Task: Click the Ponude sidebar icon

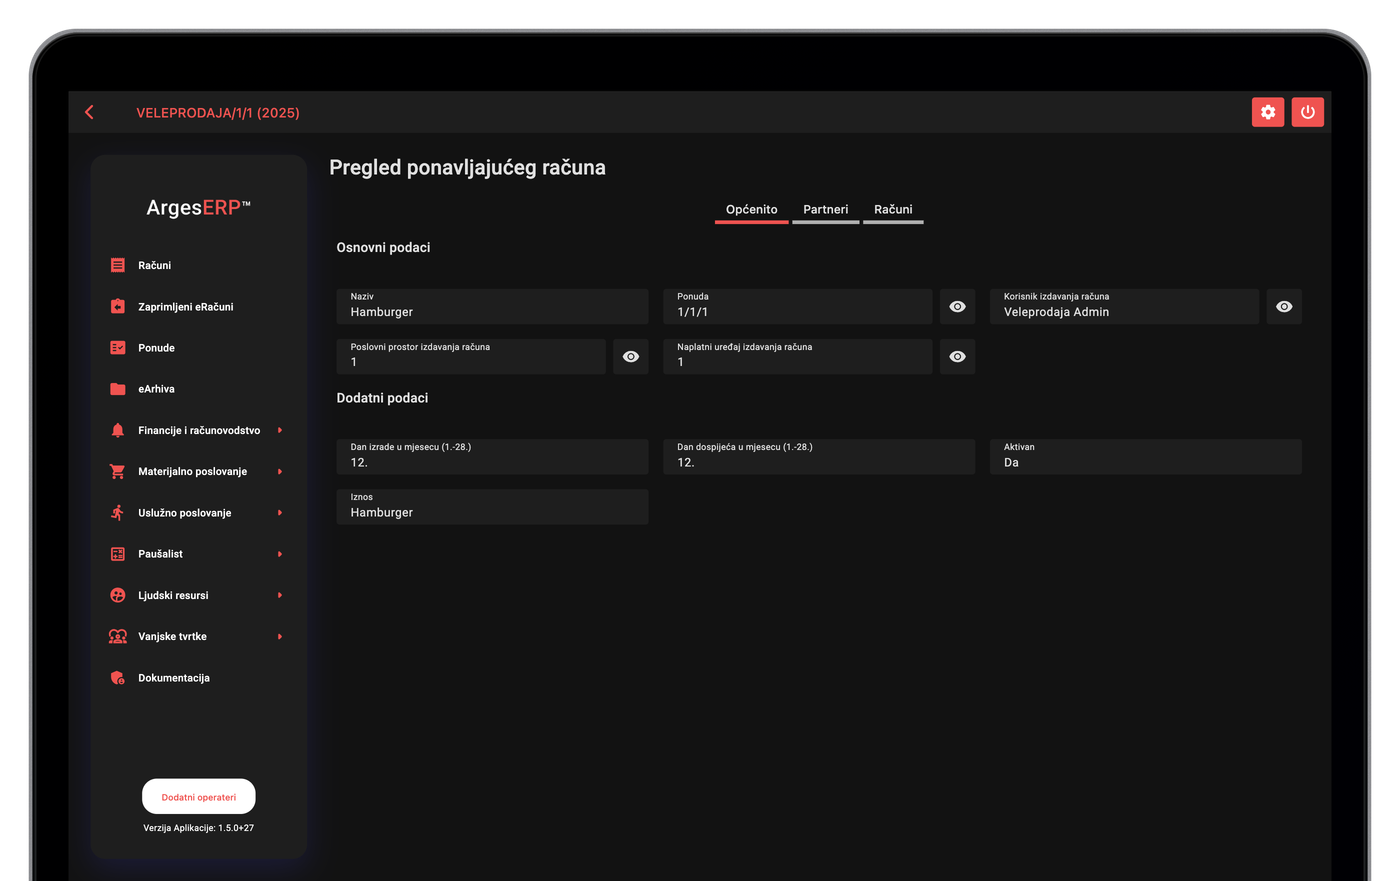Action: tap(118, 348)
